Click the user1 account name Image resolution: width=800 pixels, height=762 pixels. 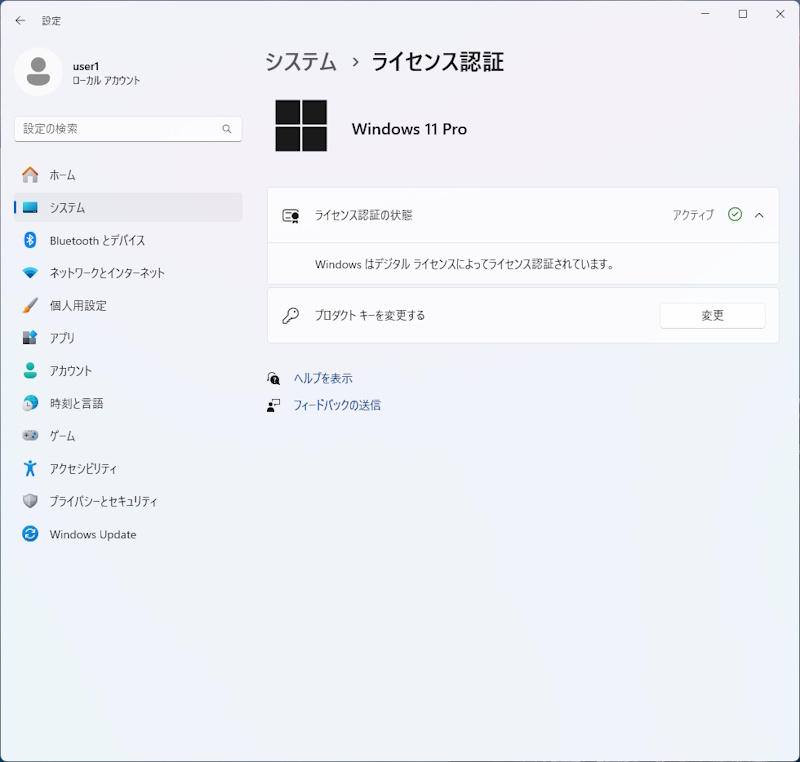coord(86,66)
